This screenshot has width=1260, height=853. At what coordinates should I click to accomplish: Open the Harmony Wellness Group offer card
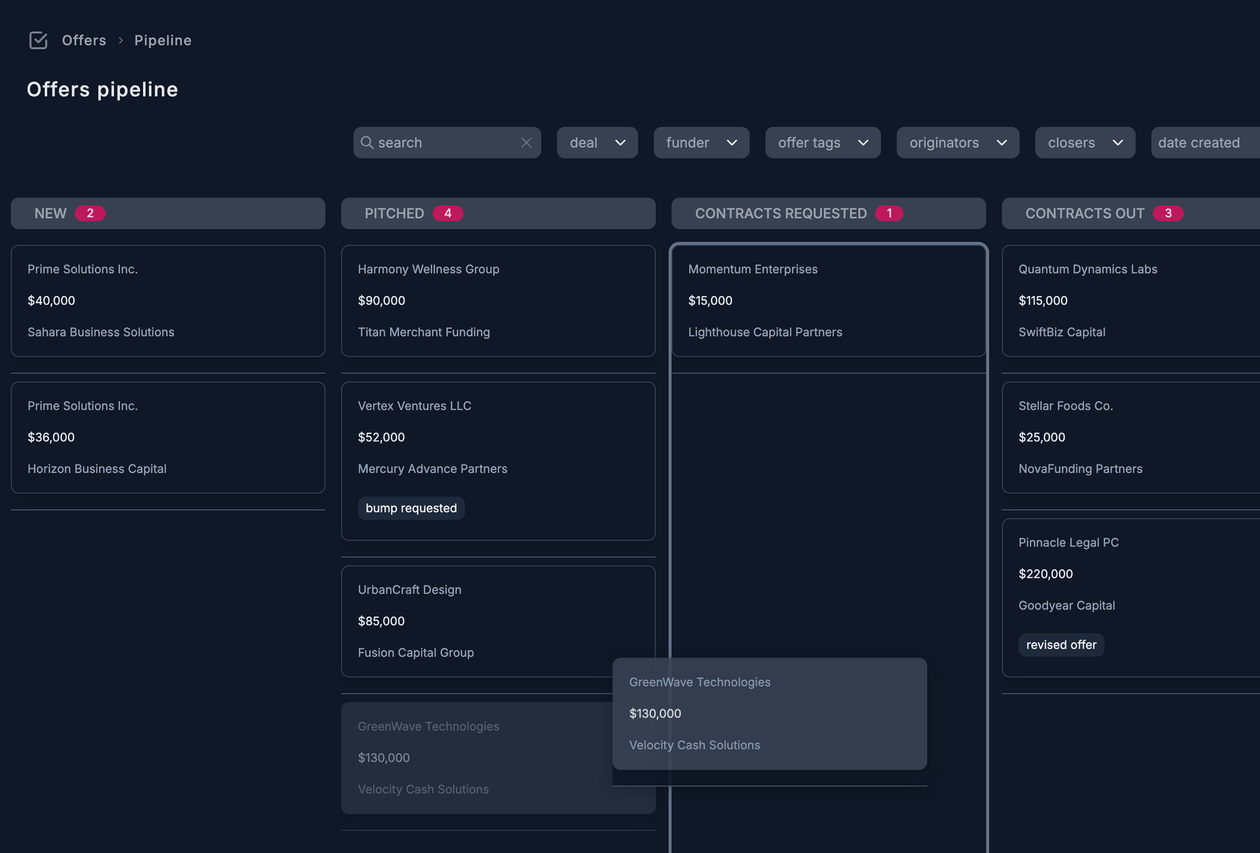click(x=498, y=300)
